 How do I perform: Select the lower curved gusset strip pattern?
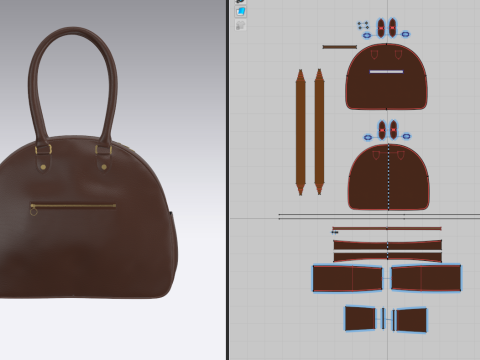388,257
